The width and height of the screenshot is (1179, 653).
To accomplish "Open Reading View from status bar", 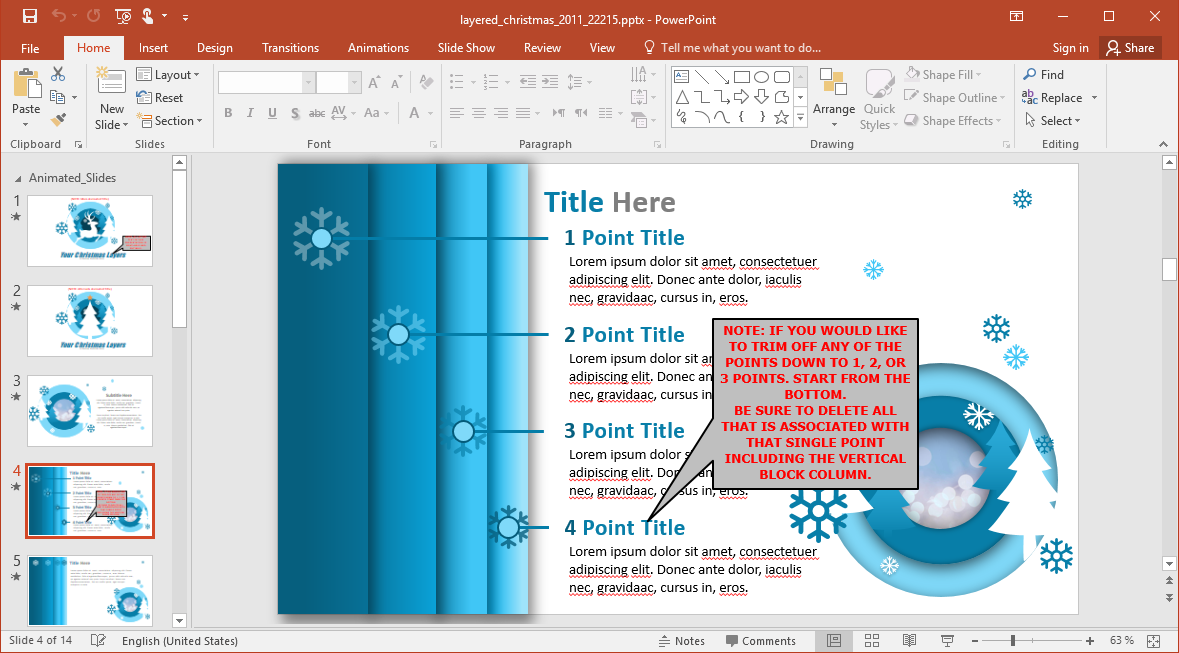I will click(x=909, y=641).
